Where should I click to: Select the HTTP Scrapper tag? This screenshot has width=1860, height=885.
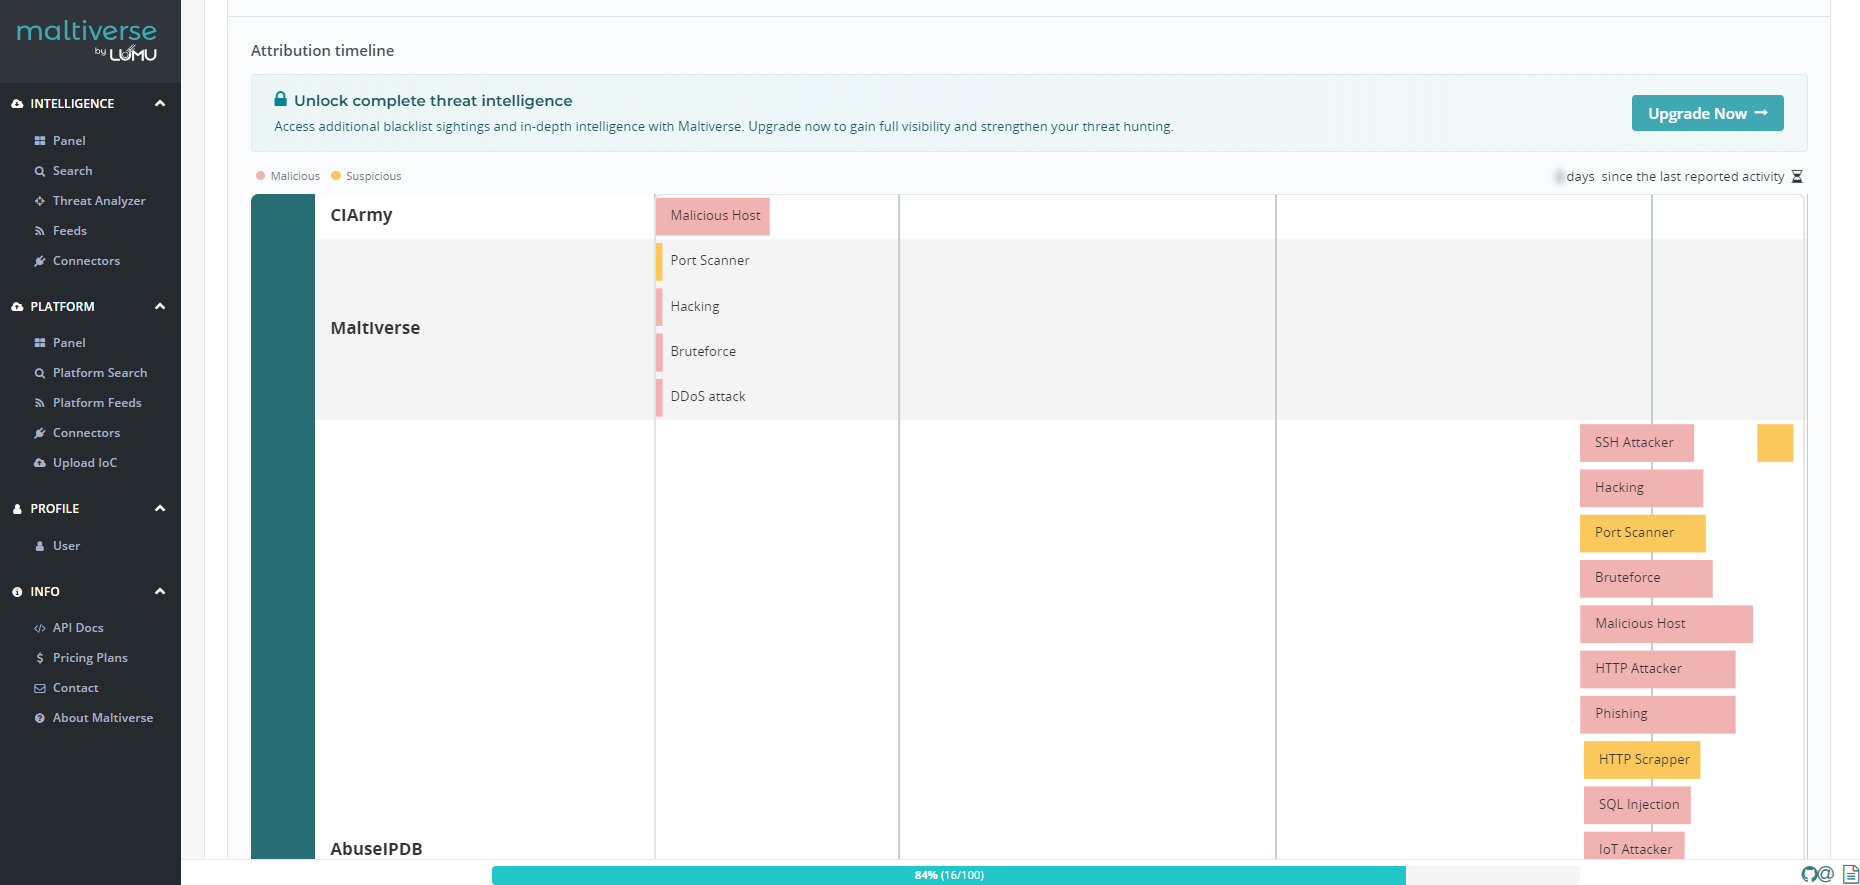(x=1642, y=760)
